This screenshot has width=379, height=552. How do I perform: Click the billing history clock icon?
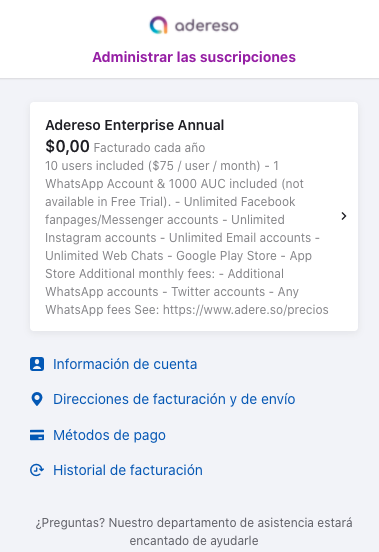(37, 470)
